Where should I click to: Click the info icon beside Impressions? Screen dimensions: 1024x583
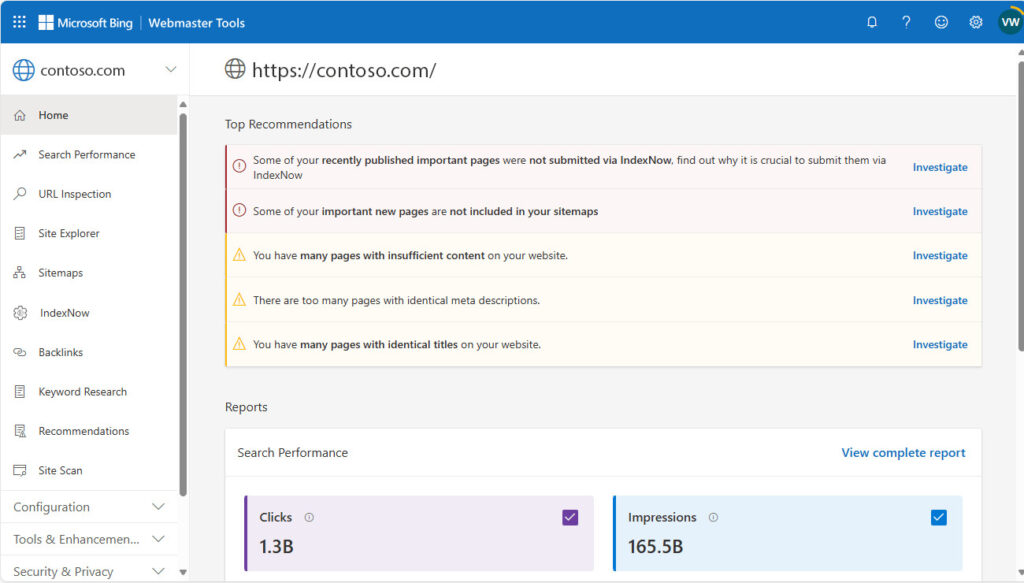[713, 518]
